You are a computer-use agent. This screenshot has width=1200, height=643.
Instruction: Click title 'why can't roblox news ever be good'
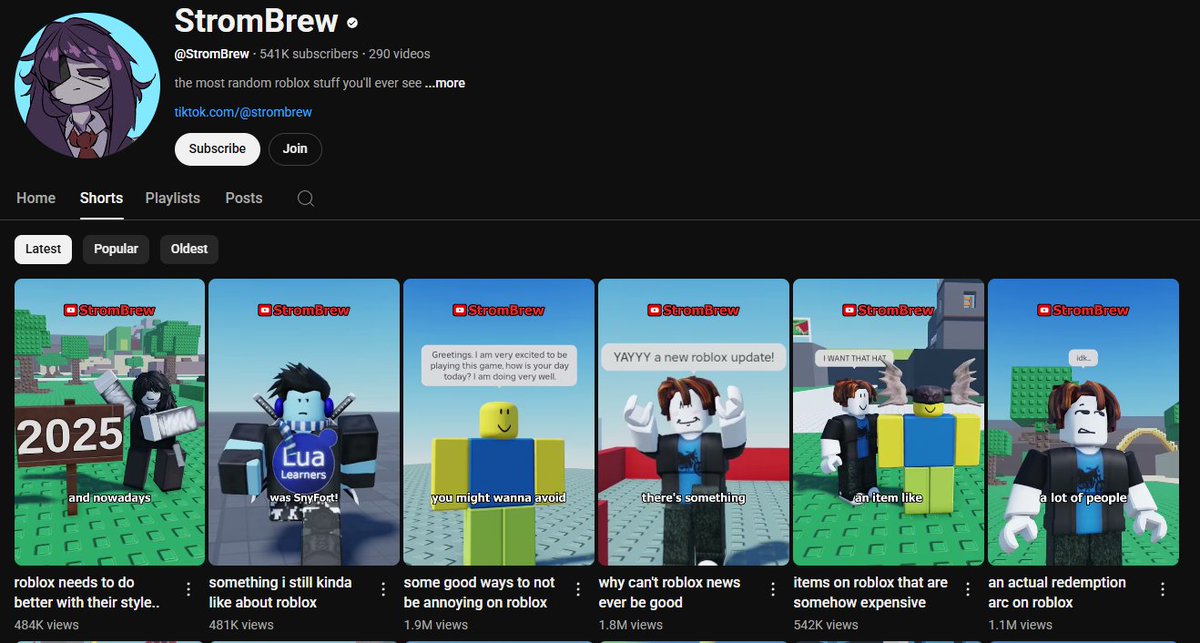(669, 592)
